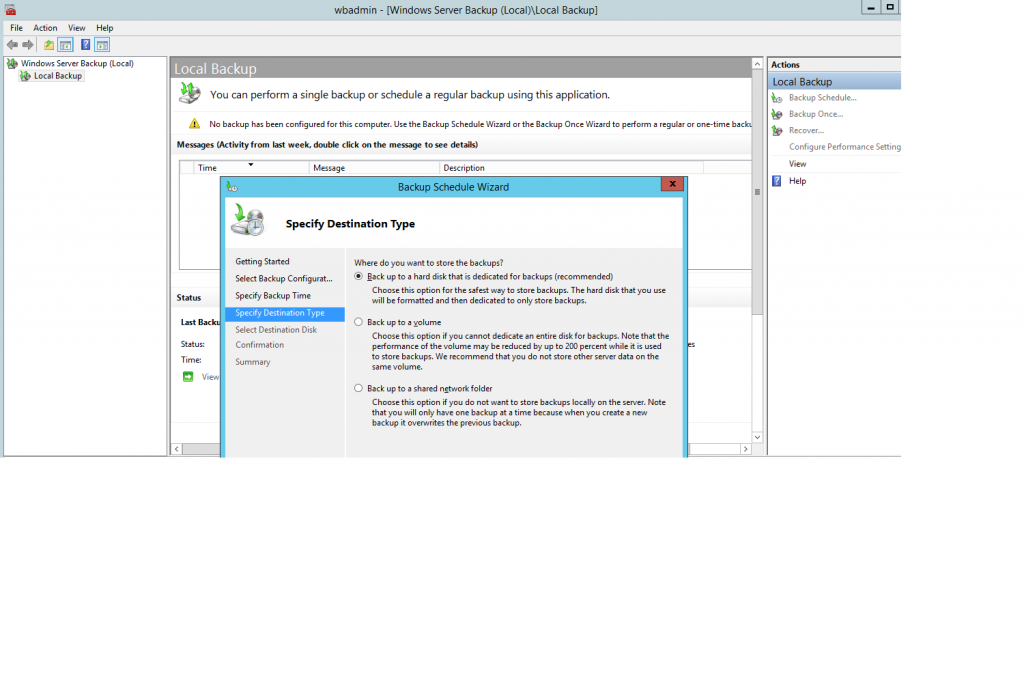This screenshot has width=1024, height=683.
Task: Click the Recover action icon
Action: click(x=777, y=131)
